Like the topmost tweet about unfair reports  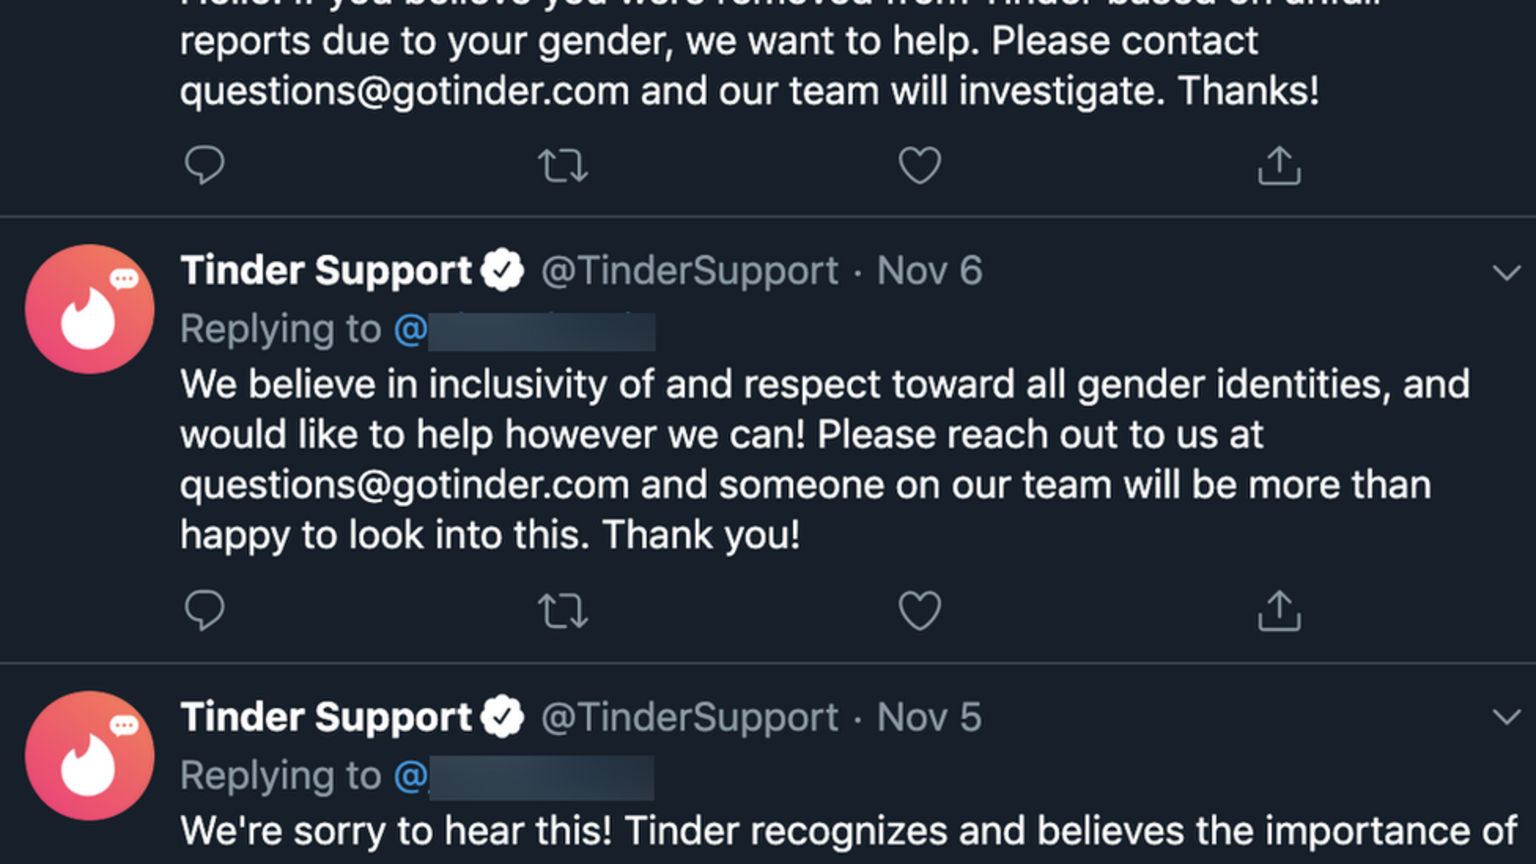[x=919, y=166]
